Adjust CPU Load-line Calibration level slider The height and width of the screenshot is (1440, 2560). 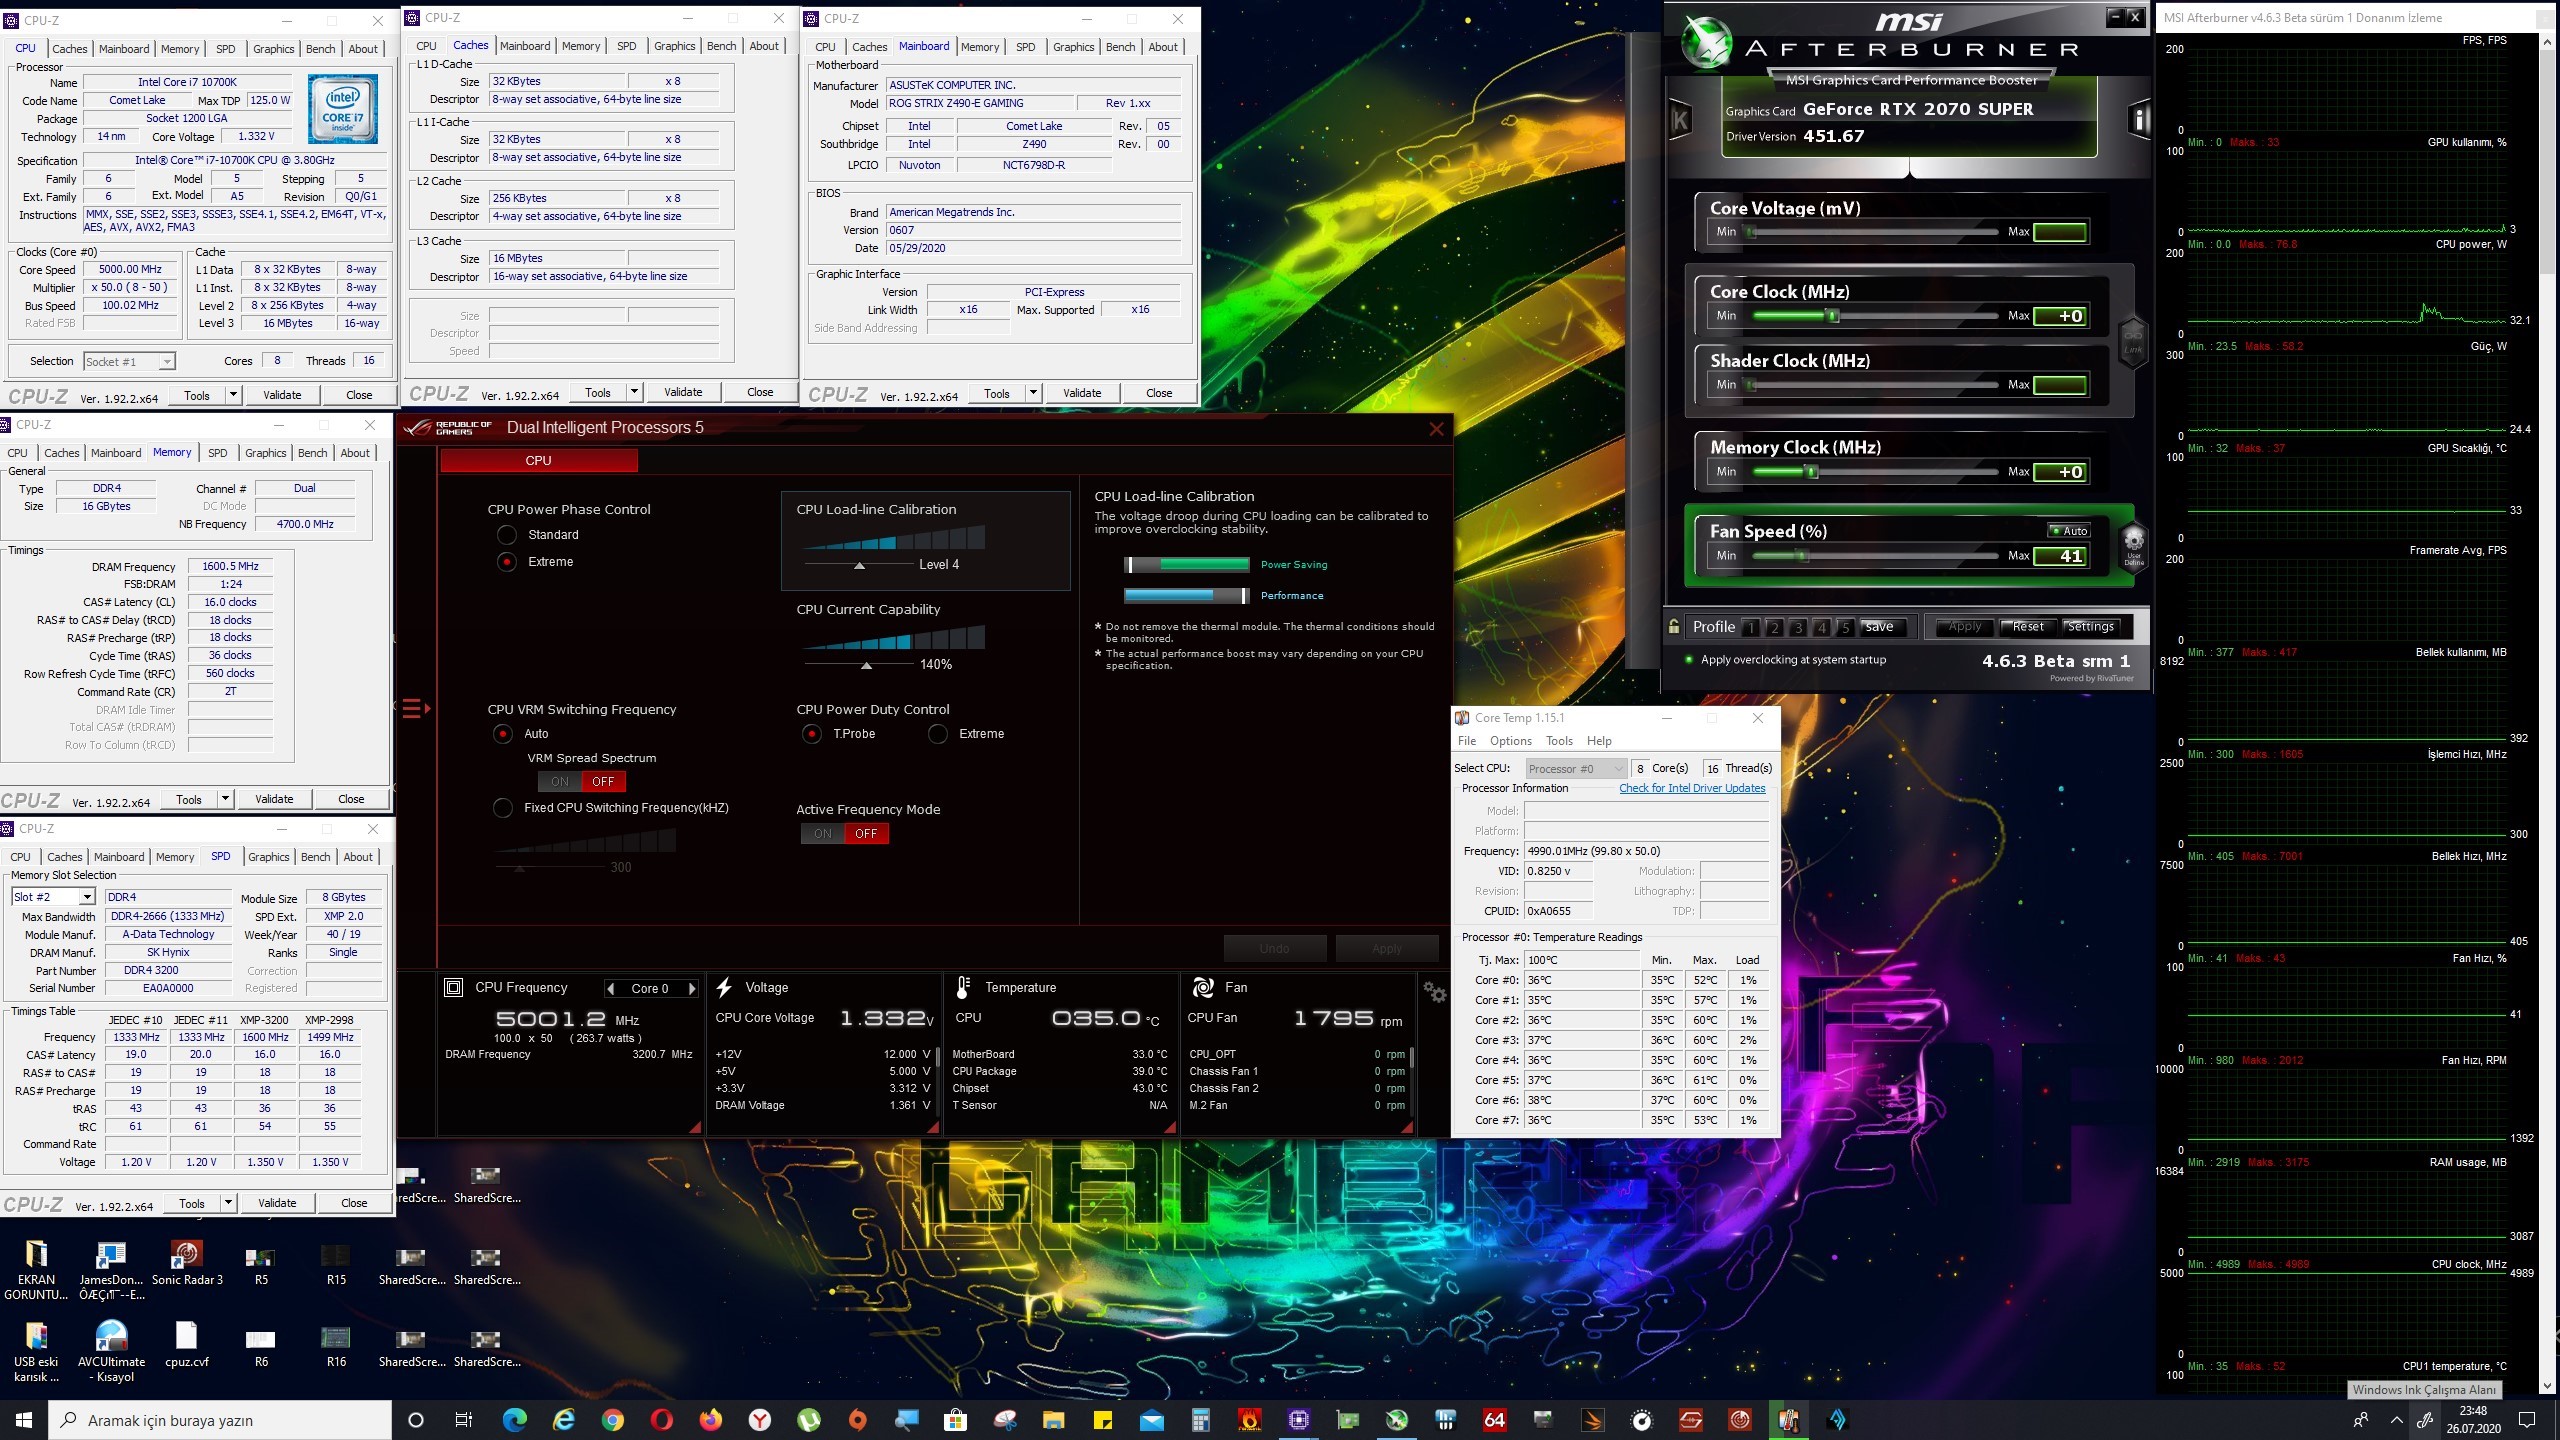858,566
